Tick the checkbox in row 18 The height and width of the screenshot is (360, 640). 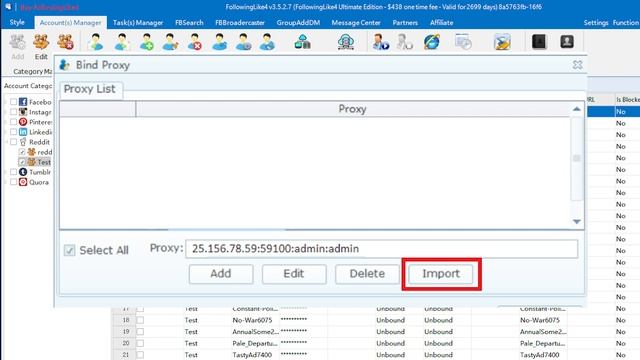(x=140, y=320)
